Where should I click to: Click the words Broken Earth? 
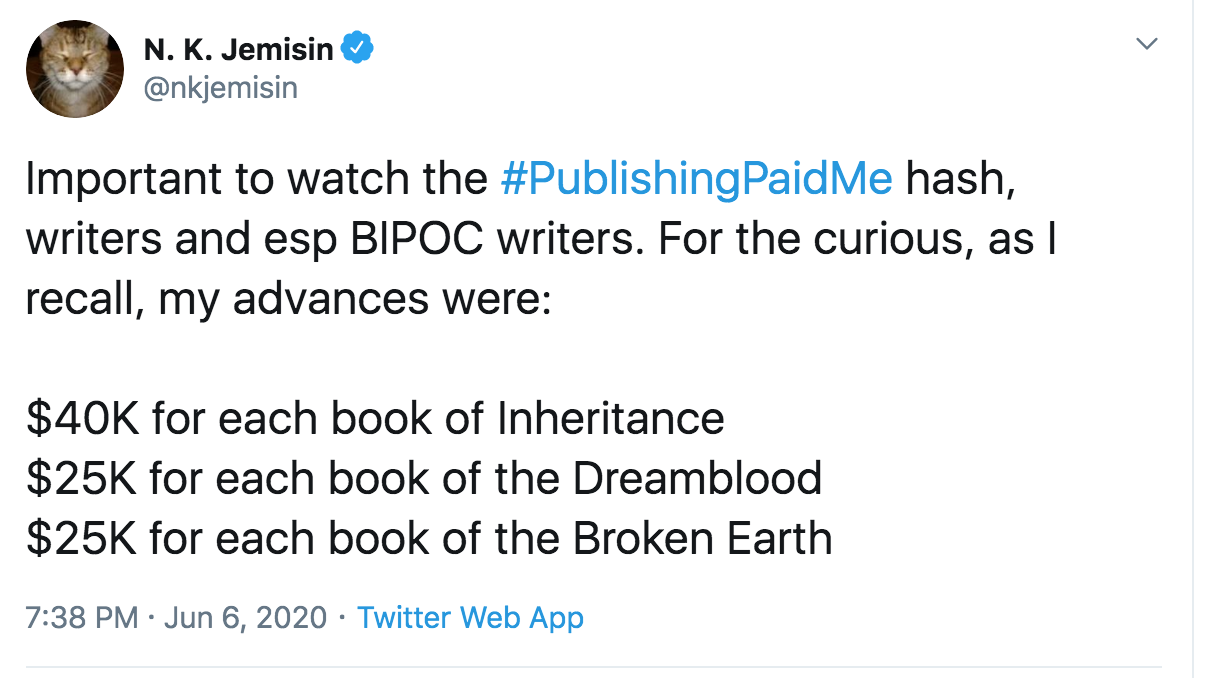coord(702,539)
